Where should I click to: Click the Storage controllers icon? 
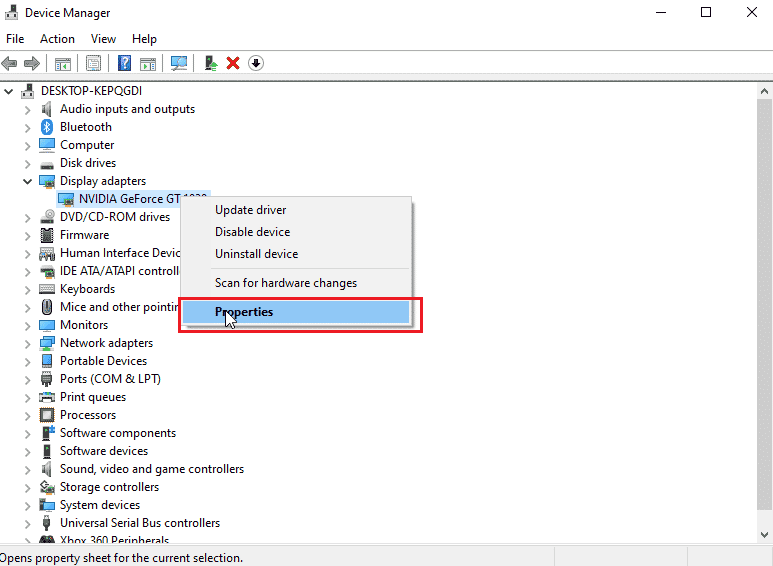point(47,487)
